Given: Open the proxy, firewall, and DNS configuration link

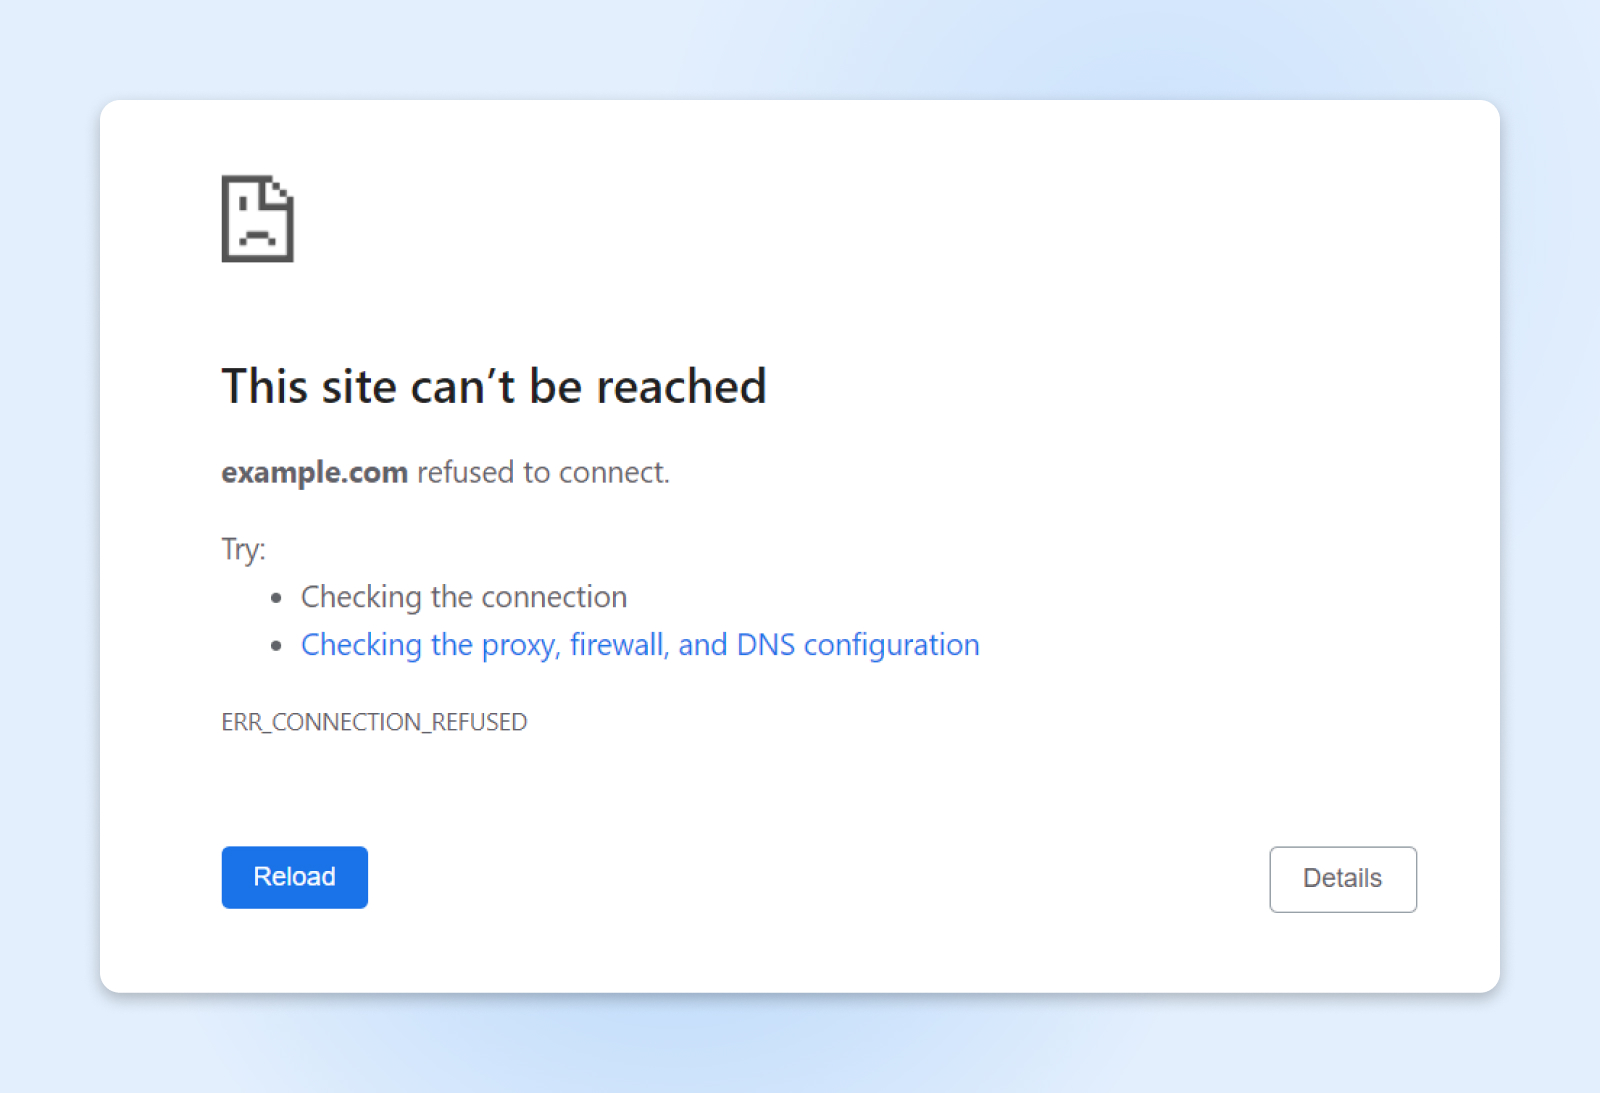Looking at the screenshot, I should (639, 644).
